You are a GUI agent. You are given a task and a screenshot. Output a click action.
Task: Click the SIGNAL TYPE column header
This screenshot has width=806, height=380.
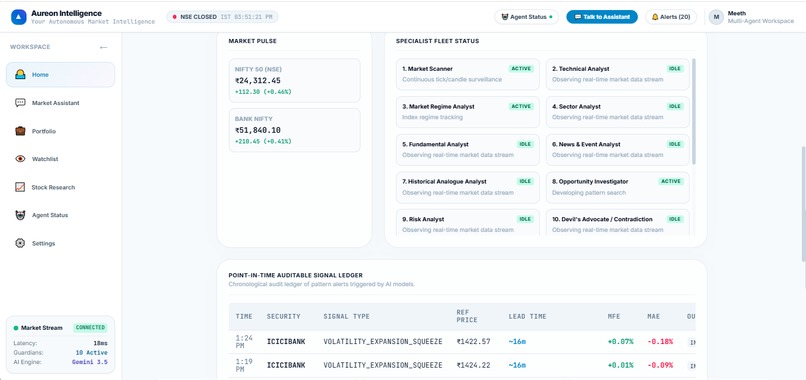tap(346, 316)
